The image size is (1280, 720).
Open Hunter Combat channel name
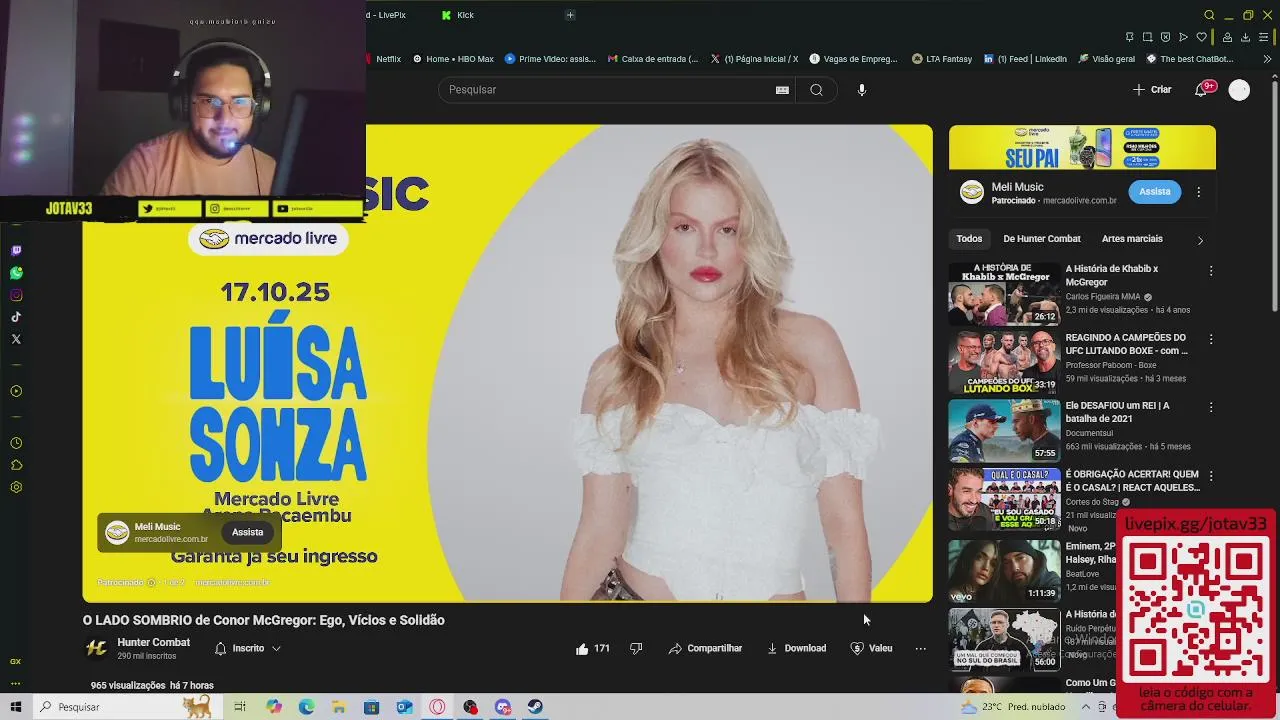click(x=153, y=643)
